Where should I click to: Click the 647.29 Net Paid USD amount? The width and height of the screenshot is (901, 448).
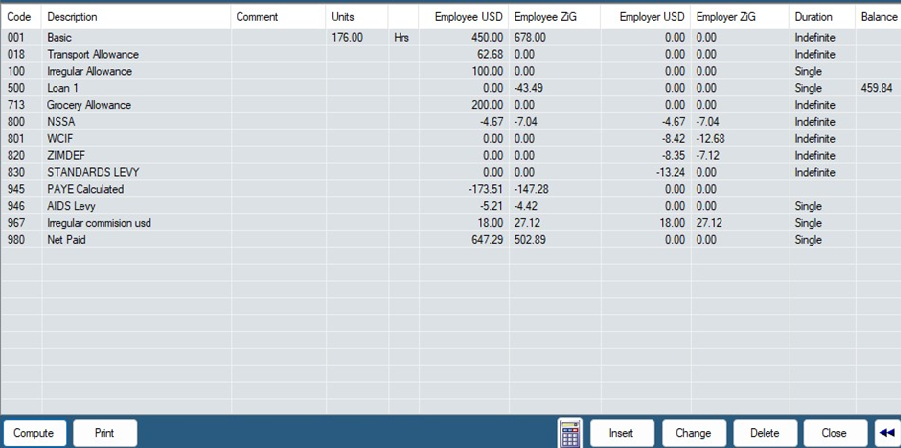coord(487,240)
